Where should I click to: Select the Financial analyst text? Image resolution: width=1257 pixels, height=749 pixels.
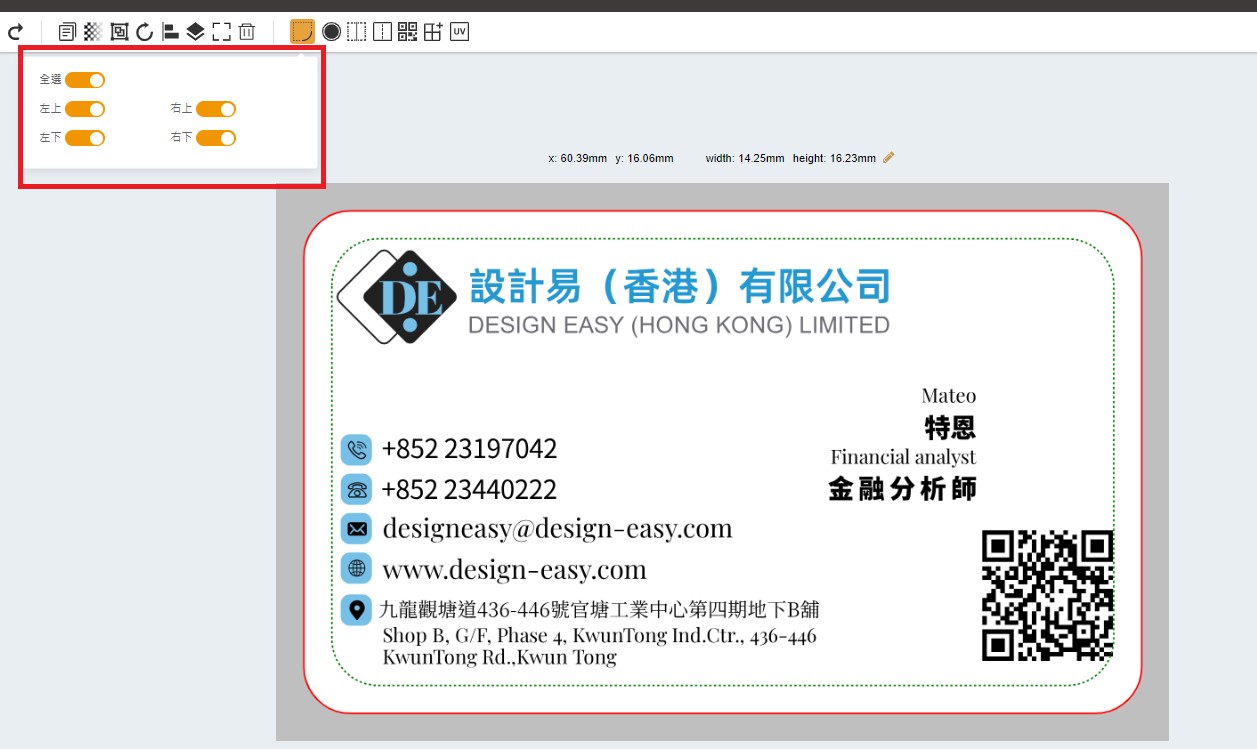click(x=903, y=457)
